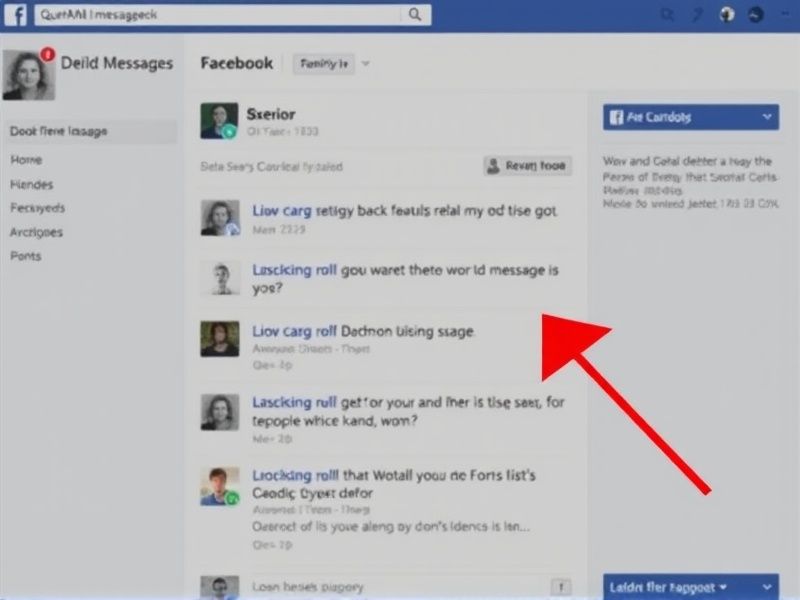Open 'Lascking rull' link about tepople
Viewport: 800px width, 600px height.
click(x=294, y=403)
